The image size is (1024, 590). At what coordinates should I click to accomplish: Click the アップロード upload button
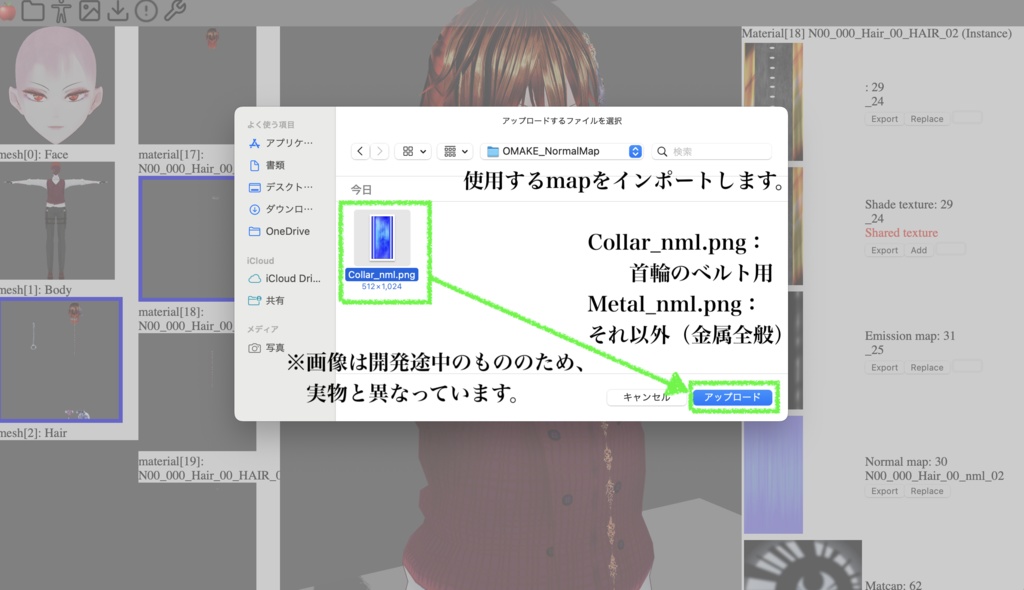pyautogui.click(x=732, y=397)
